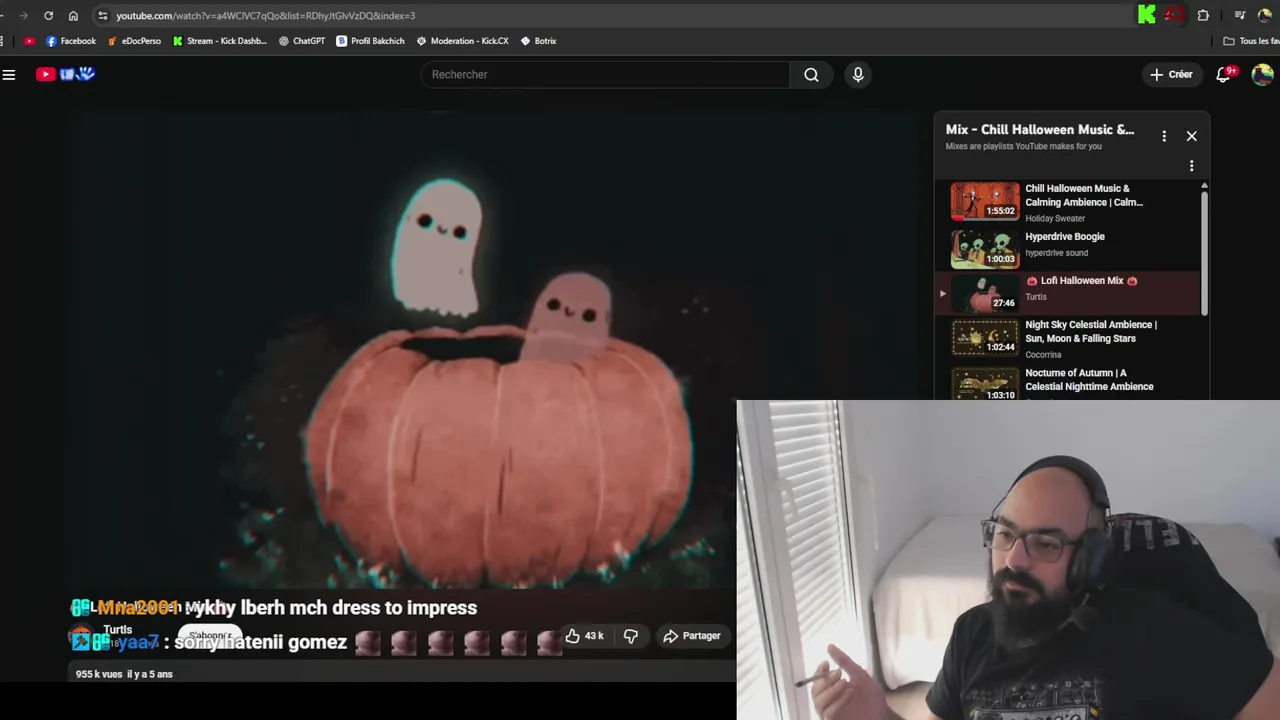Viewport: 1280px width, 720px height.
Task: Open ChatGPT bookmark
Action: click(302, 41)
